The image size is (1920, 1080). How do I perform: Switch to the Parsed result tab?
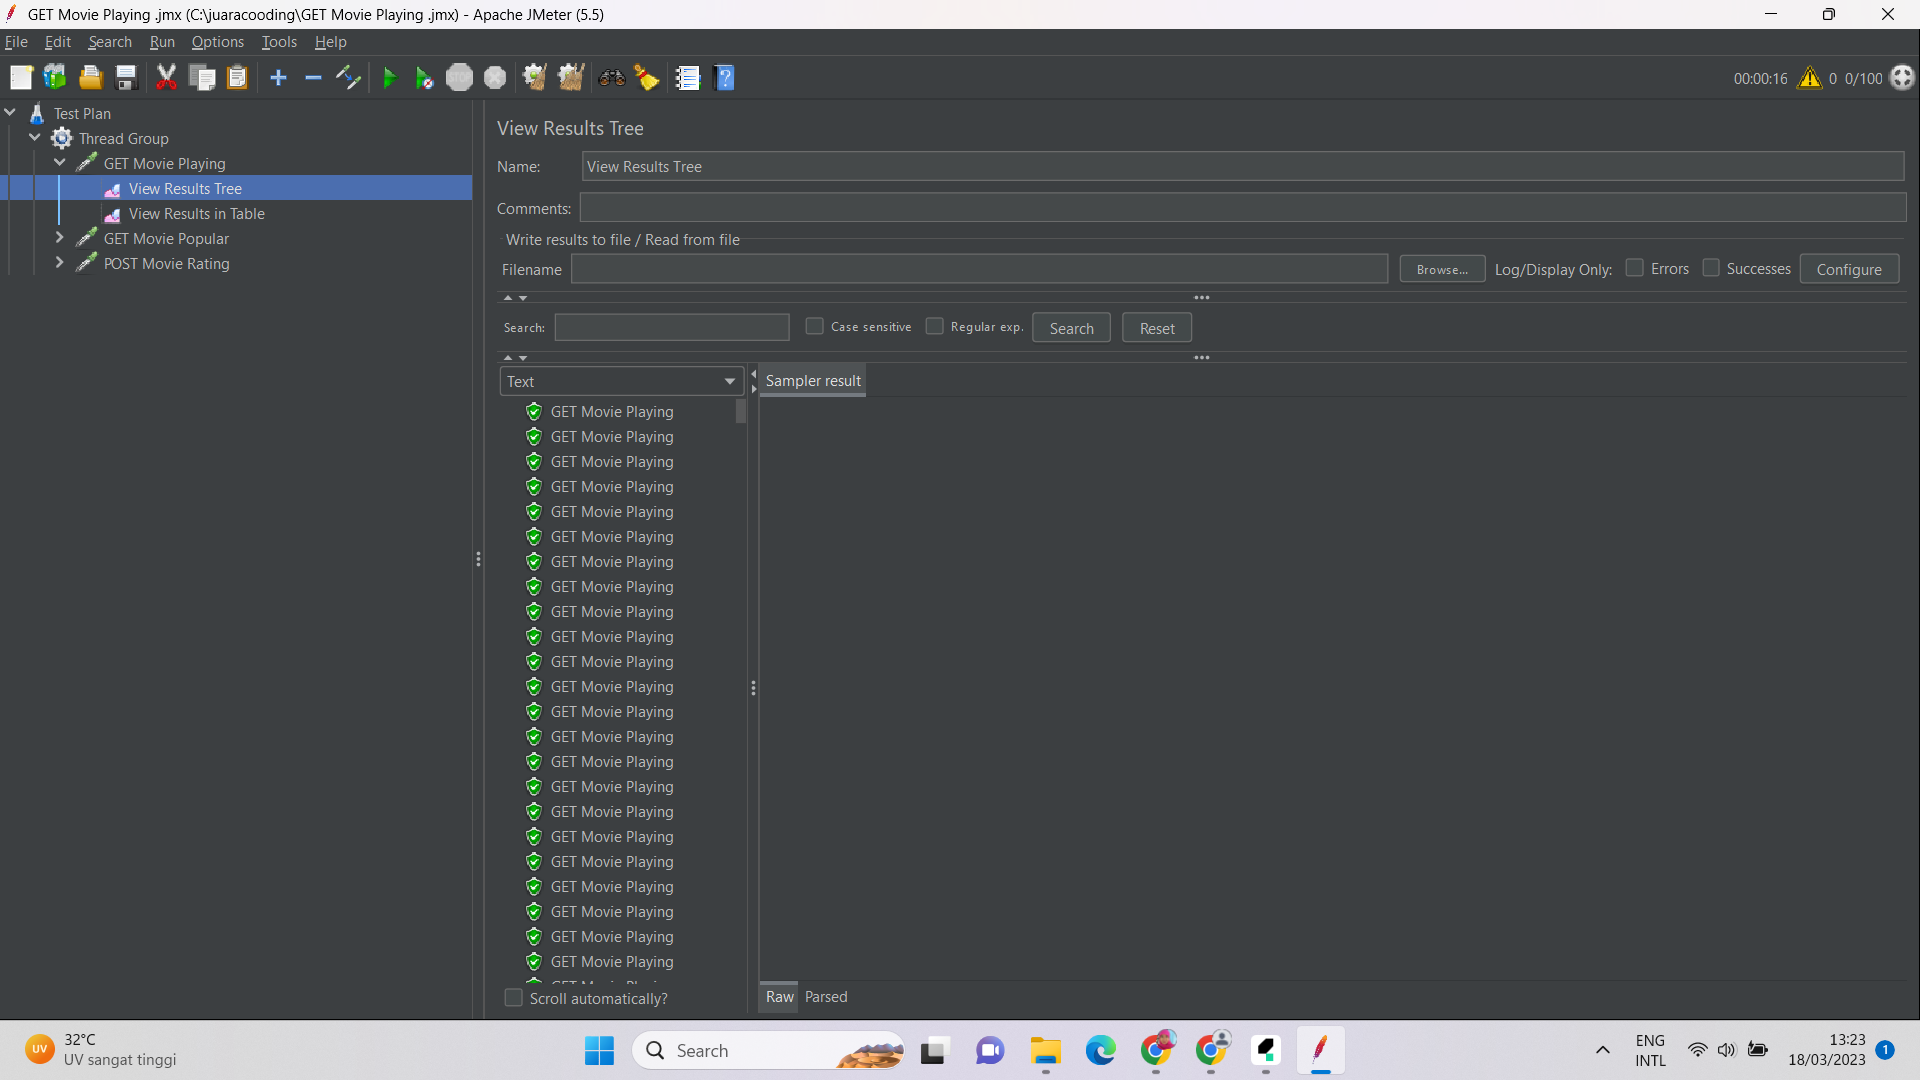click(x=825, y=997)
